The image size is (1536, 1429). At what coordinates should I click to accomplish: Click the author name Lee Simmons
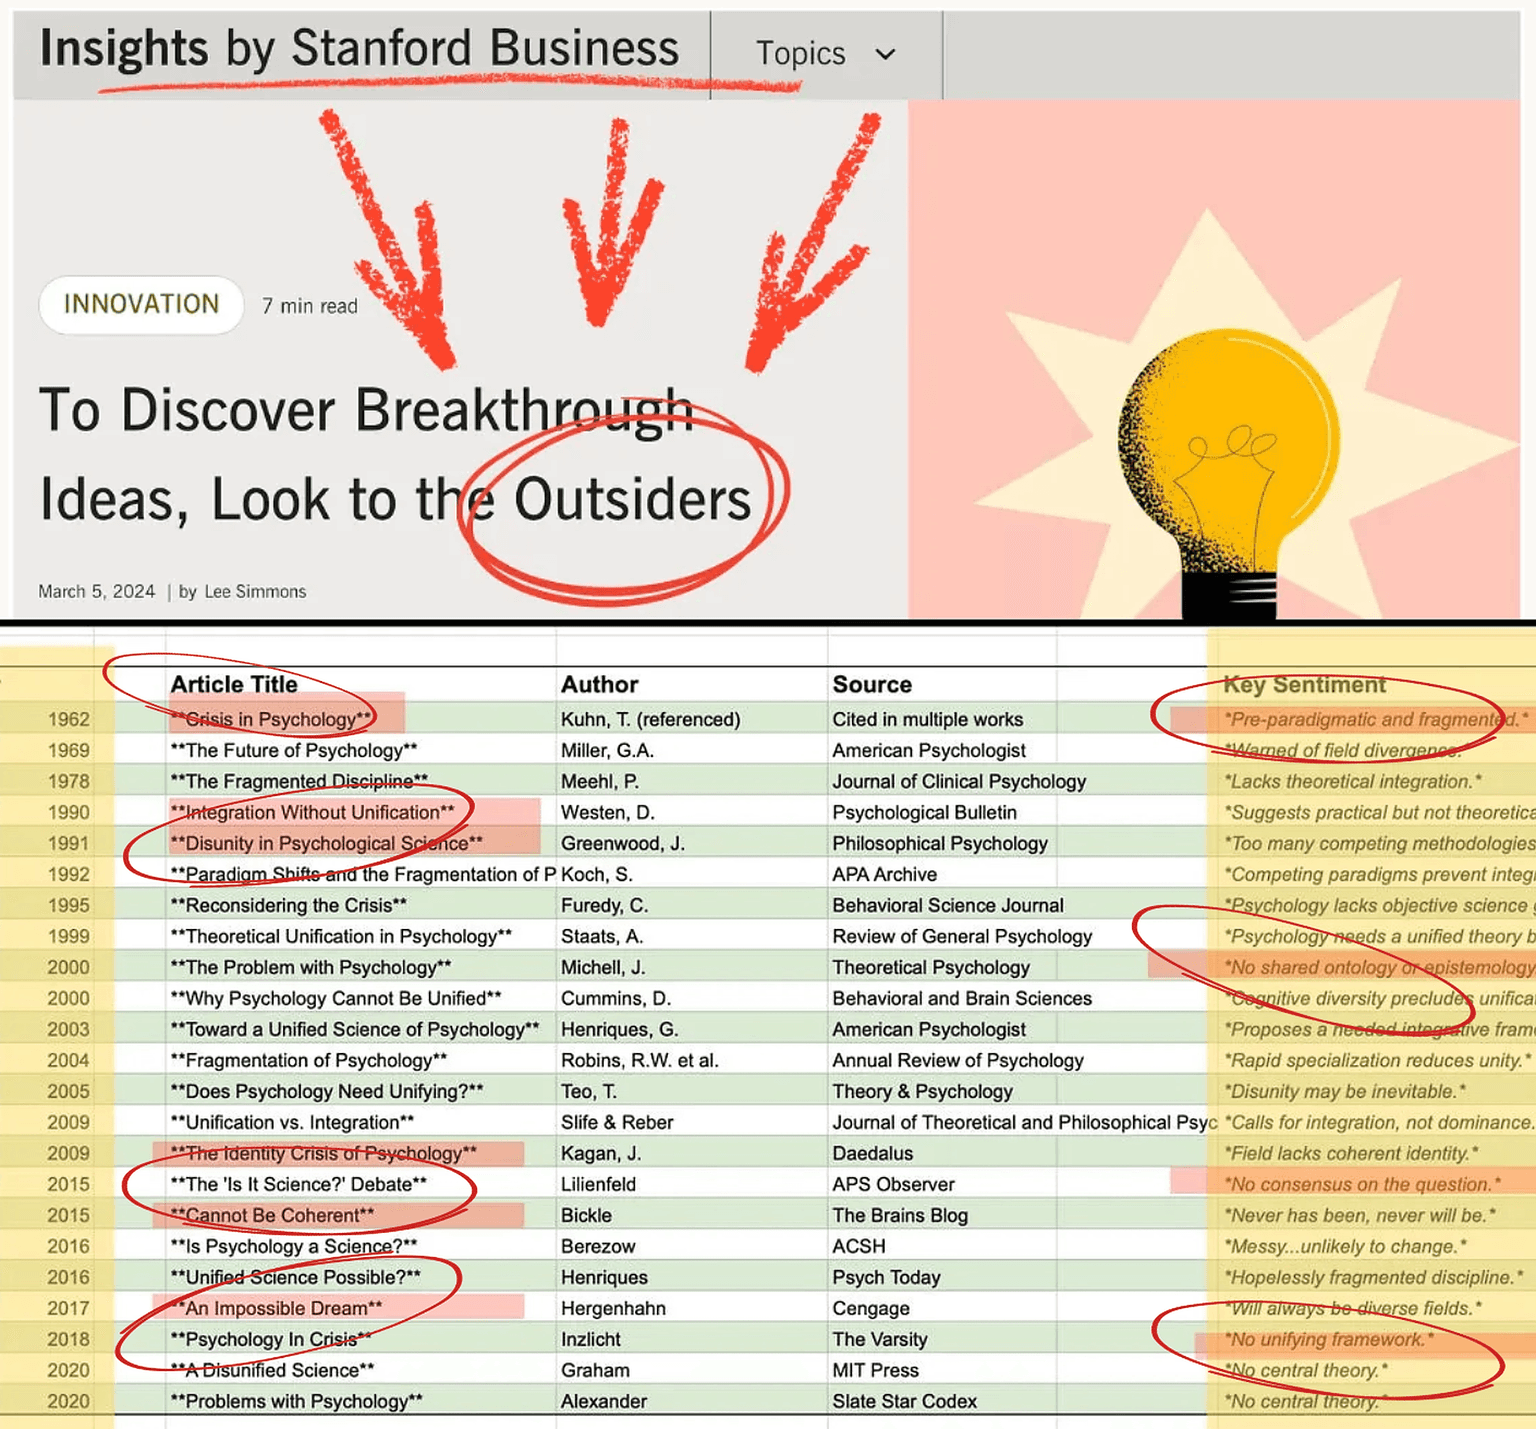click(255, 591)
